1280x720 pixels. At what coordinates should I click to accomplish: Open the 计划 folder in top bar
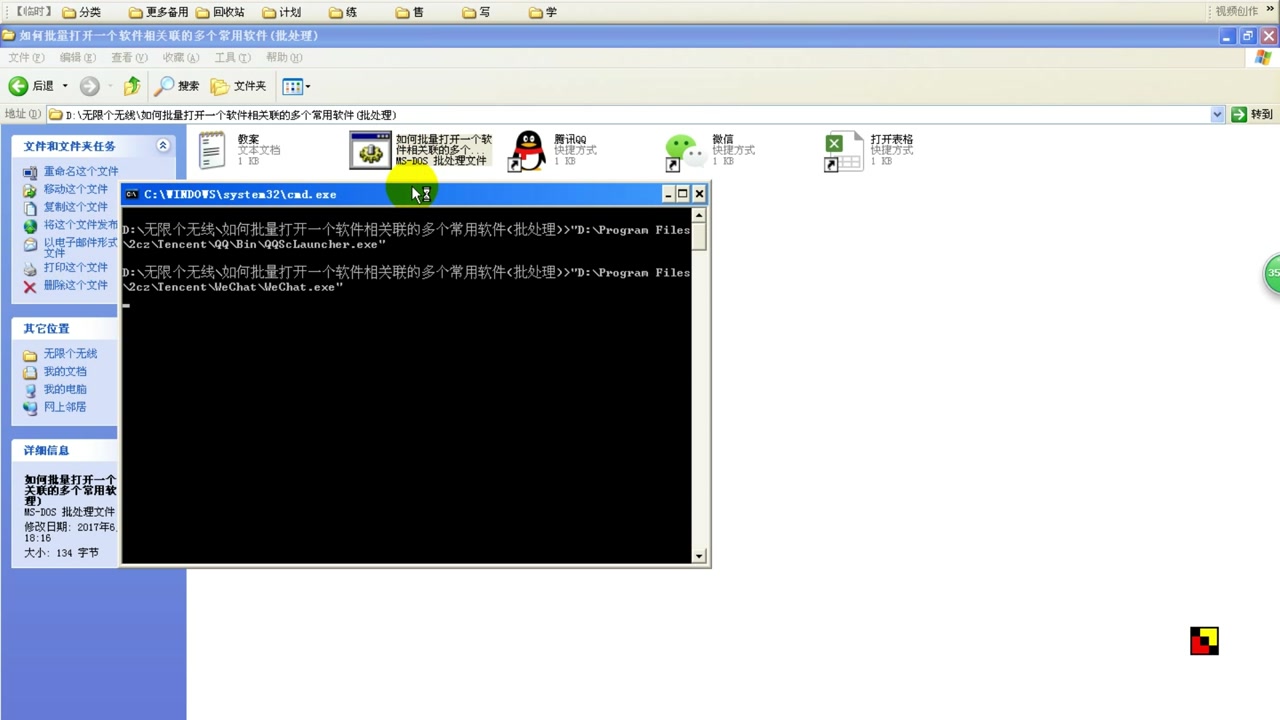click(x=280, y=12)
